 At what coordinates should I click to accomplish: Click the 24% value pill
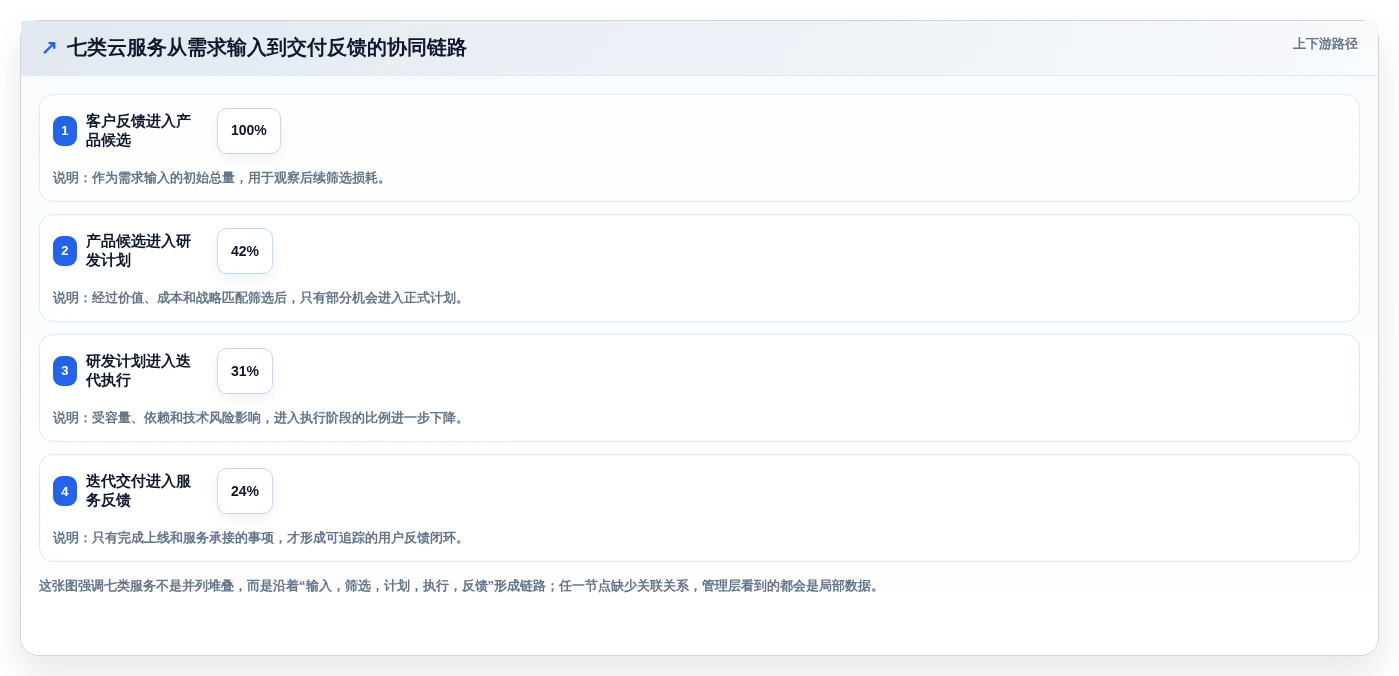[245, 491]
